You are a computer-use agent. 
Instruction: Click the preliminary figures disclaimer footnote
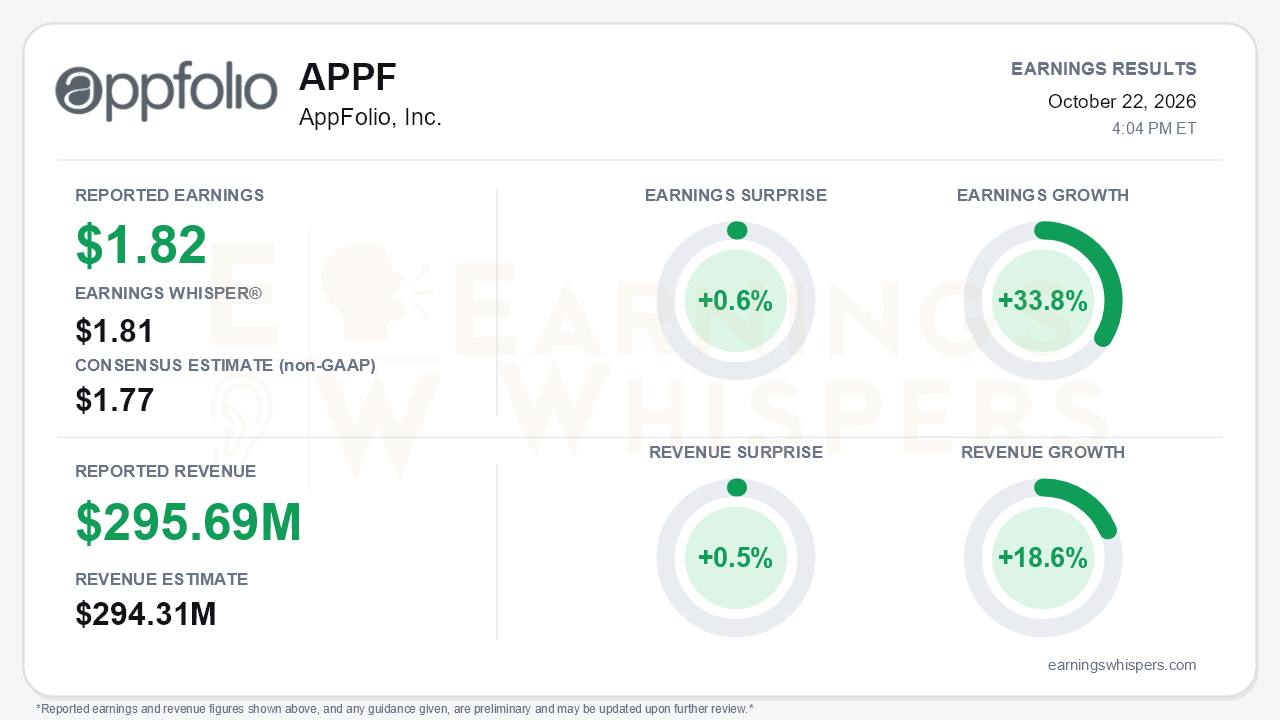(395, 709)
